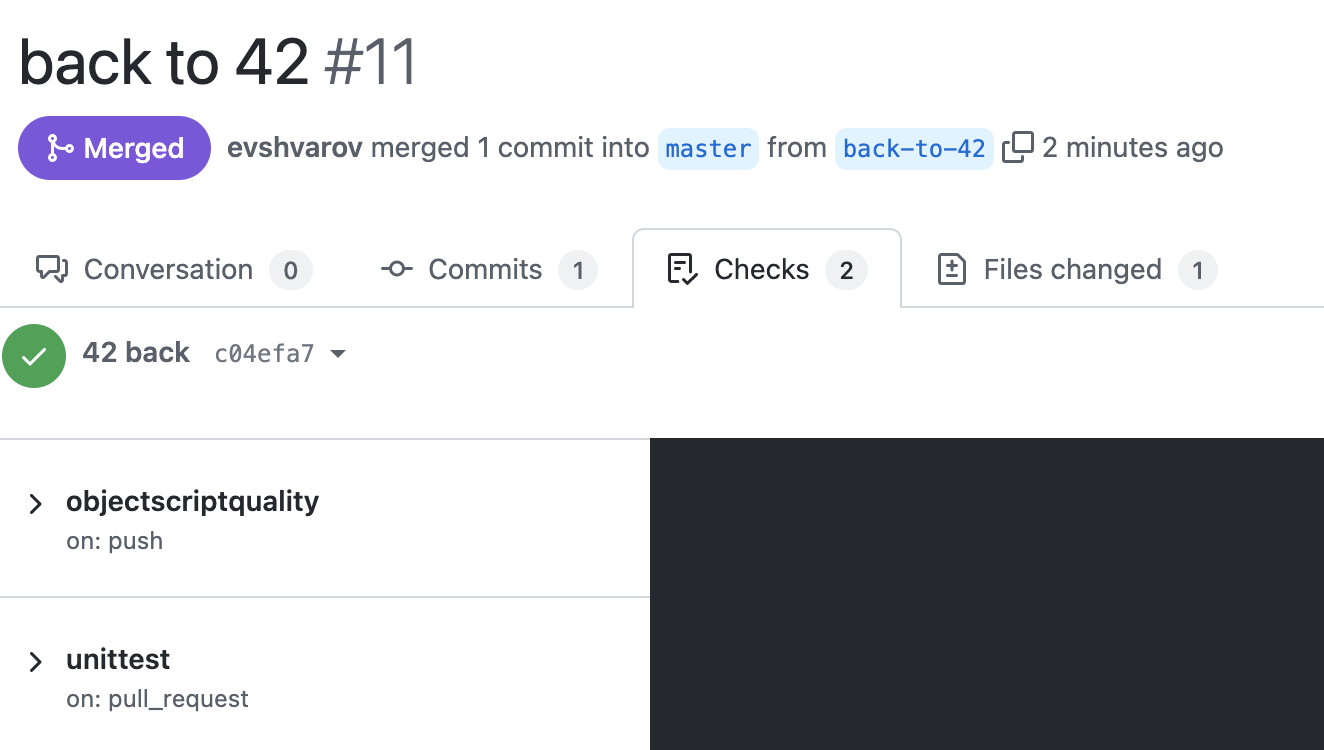Open evshvarov's user profile link
1324x750 pixels.
[294, 148]
